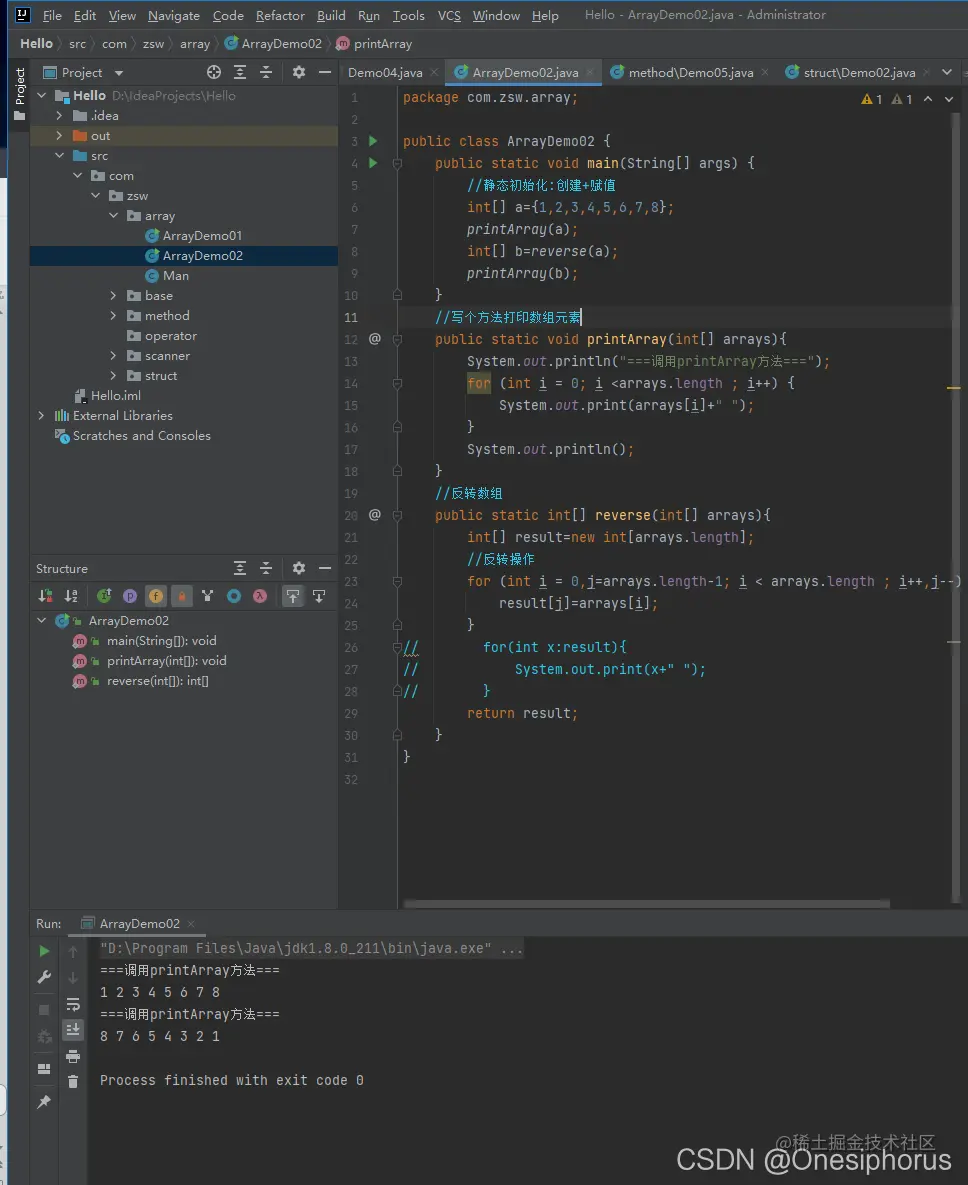
Task: Toggle Scroll to End in Run console
Action: click(73, 1029)
